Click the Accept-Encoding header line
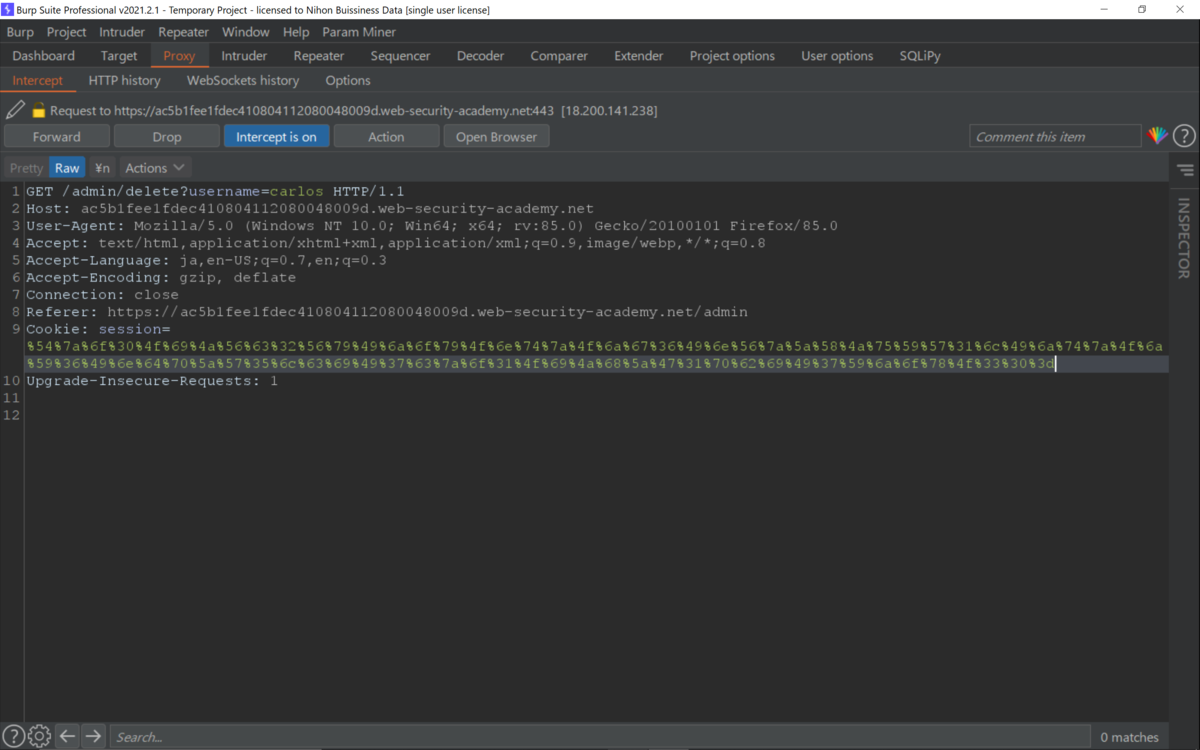The width and height of the screenshot is (1200, 750). point(161,277)
